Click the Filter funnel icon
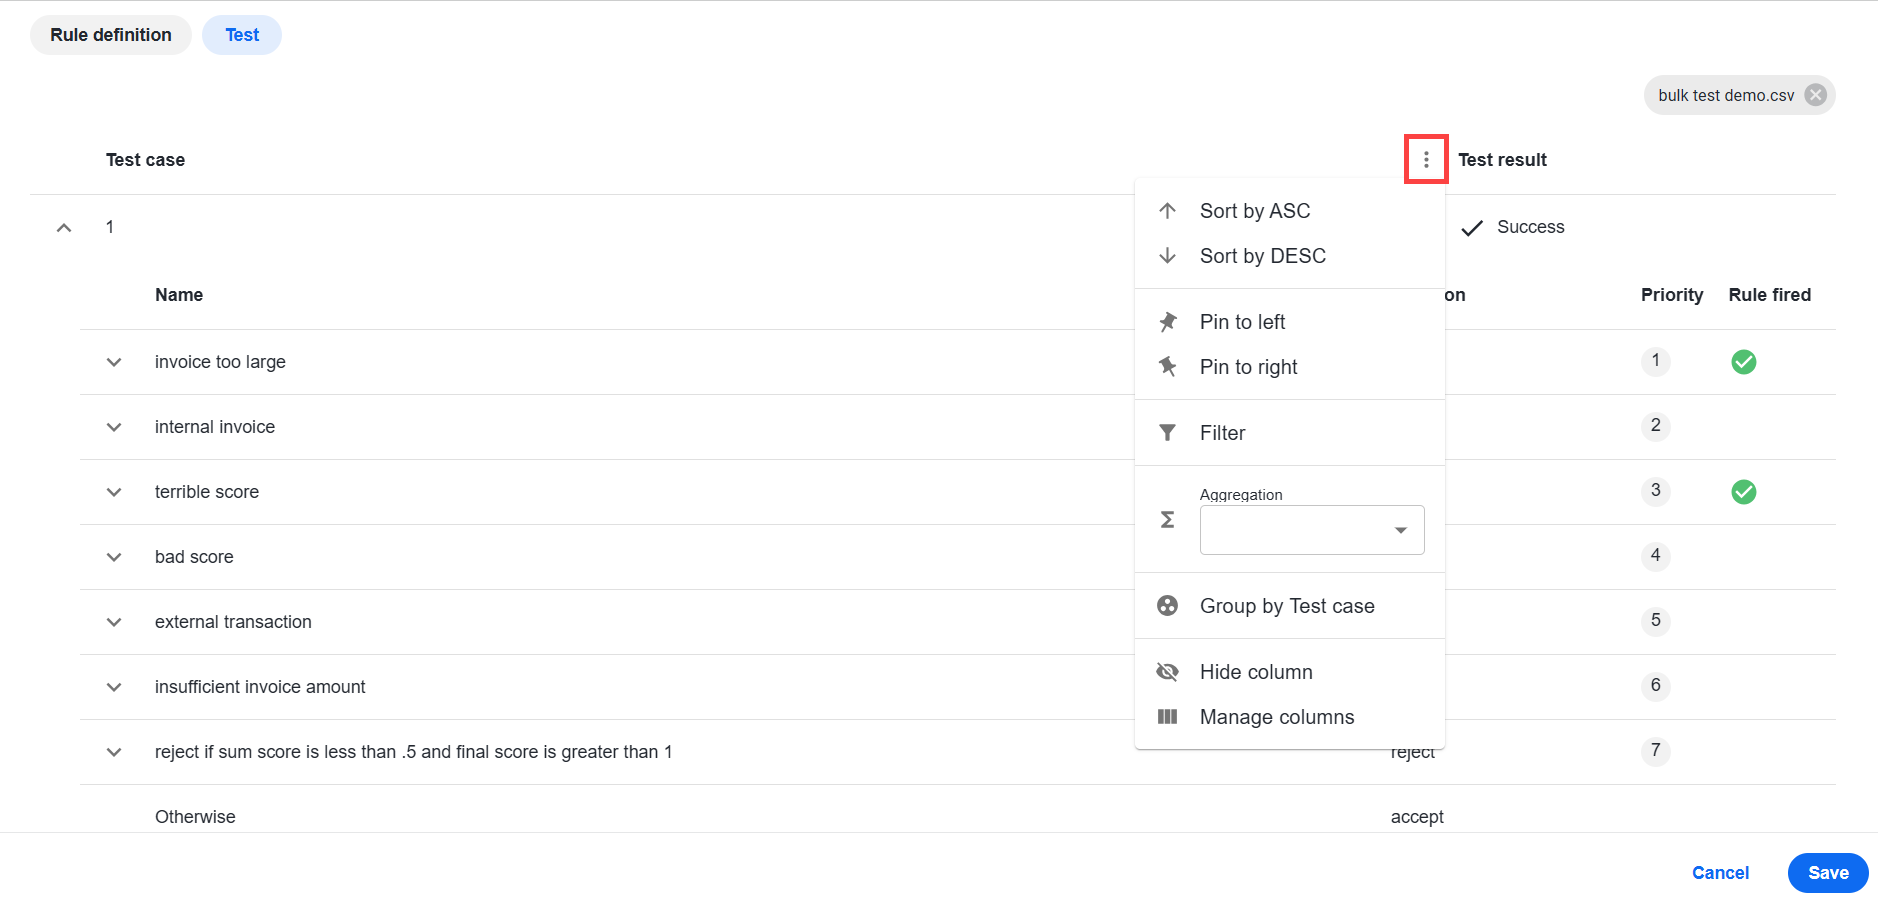Image resolution: width=1878 pixels, height=912 pixels. [1167, 433]
